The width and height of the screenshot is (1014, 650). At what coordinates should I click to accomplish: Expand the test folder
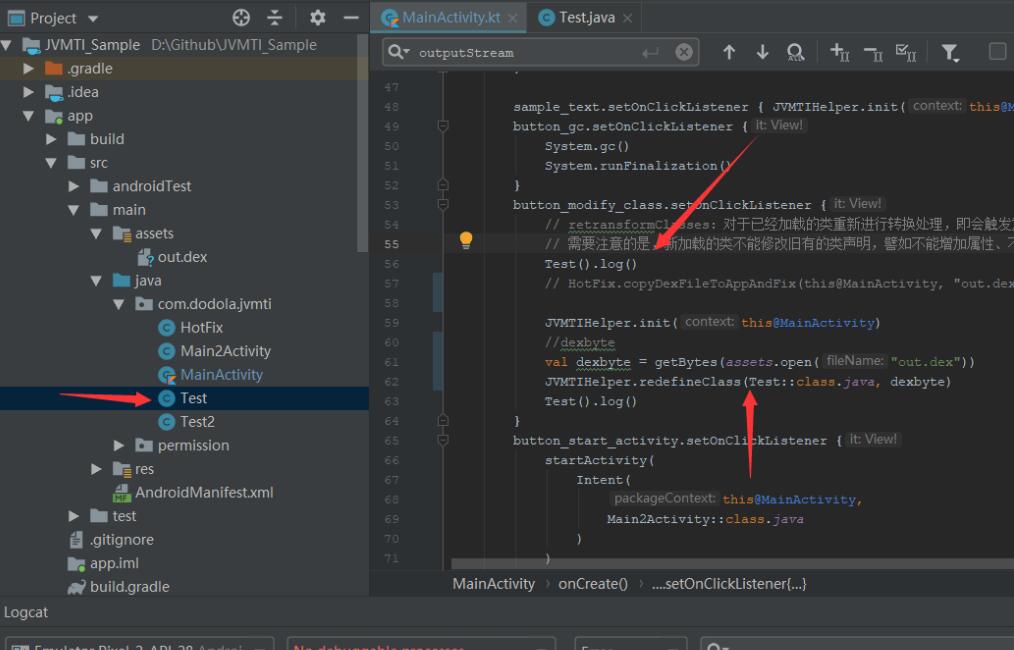coord(74,516)
